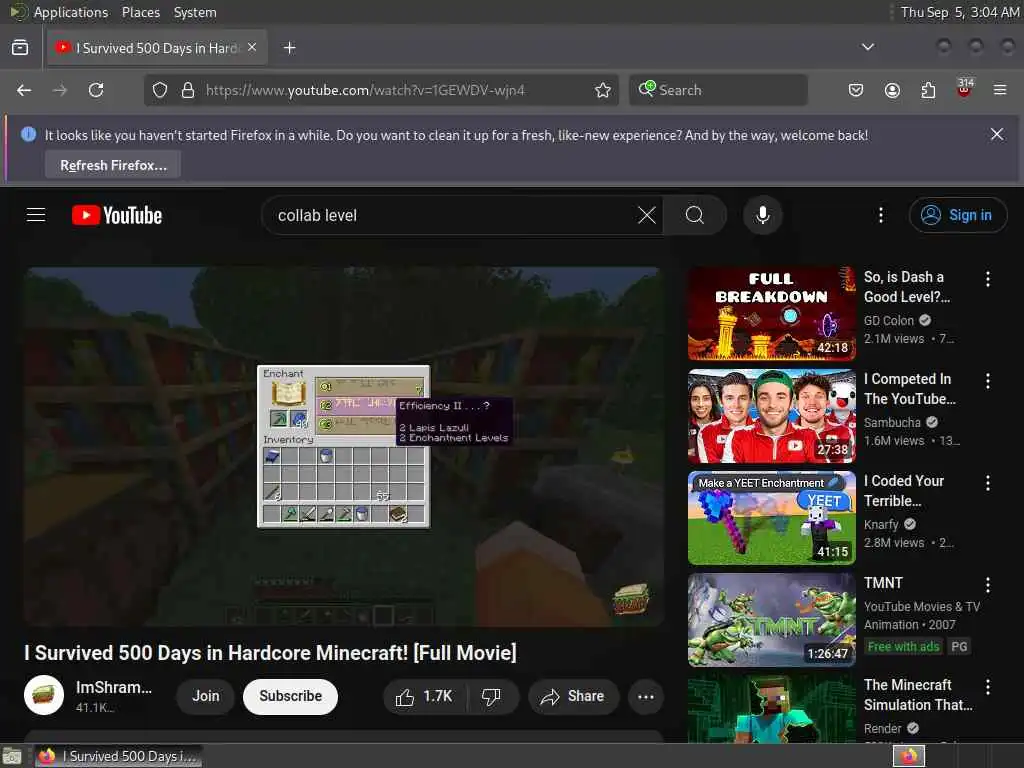Click the date and time clock

959,12
